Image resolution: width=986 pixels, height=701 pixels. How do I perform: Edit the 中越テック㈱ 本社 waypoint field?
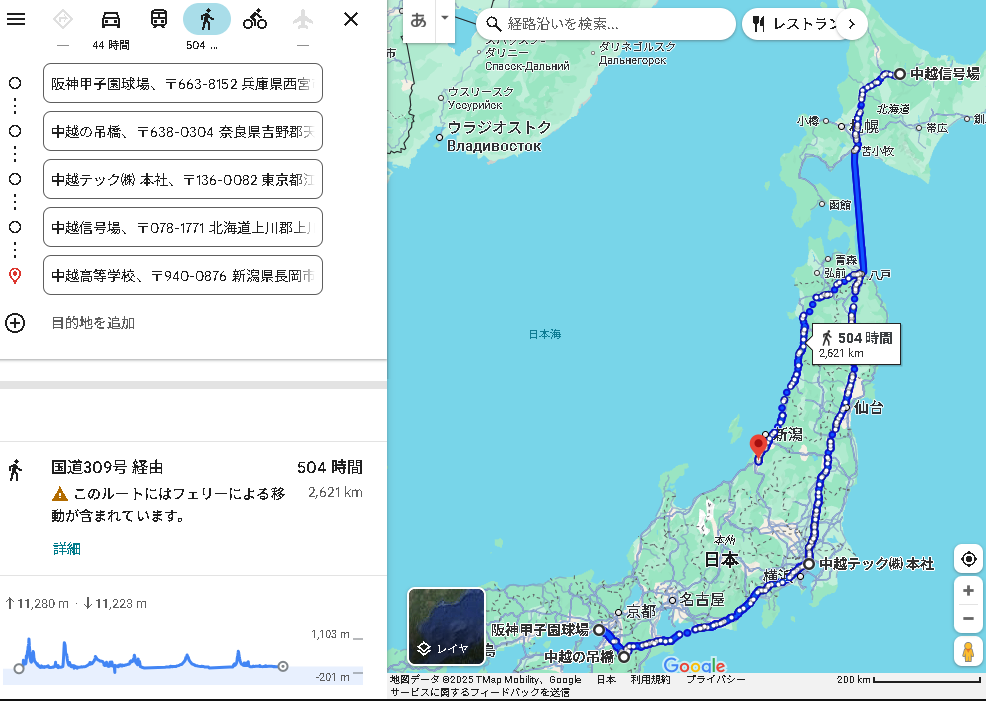coord(183,179)
